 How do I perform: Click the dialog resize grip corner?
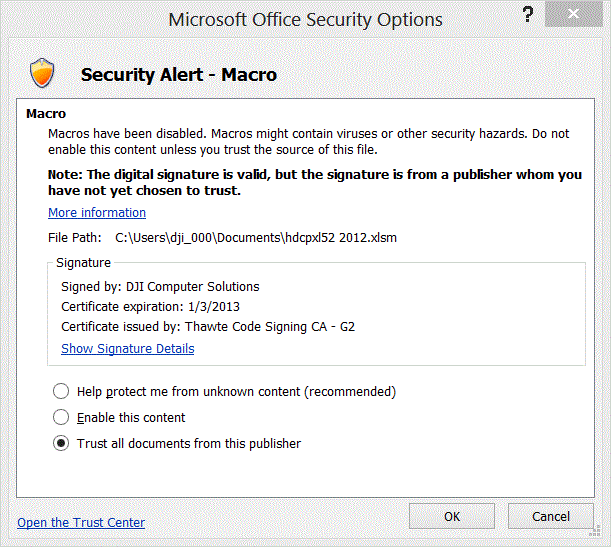[595, 531]
